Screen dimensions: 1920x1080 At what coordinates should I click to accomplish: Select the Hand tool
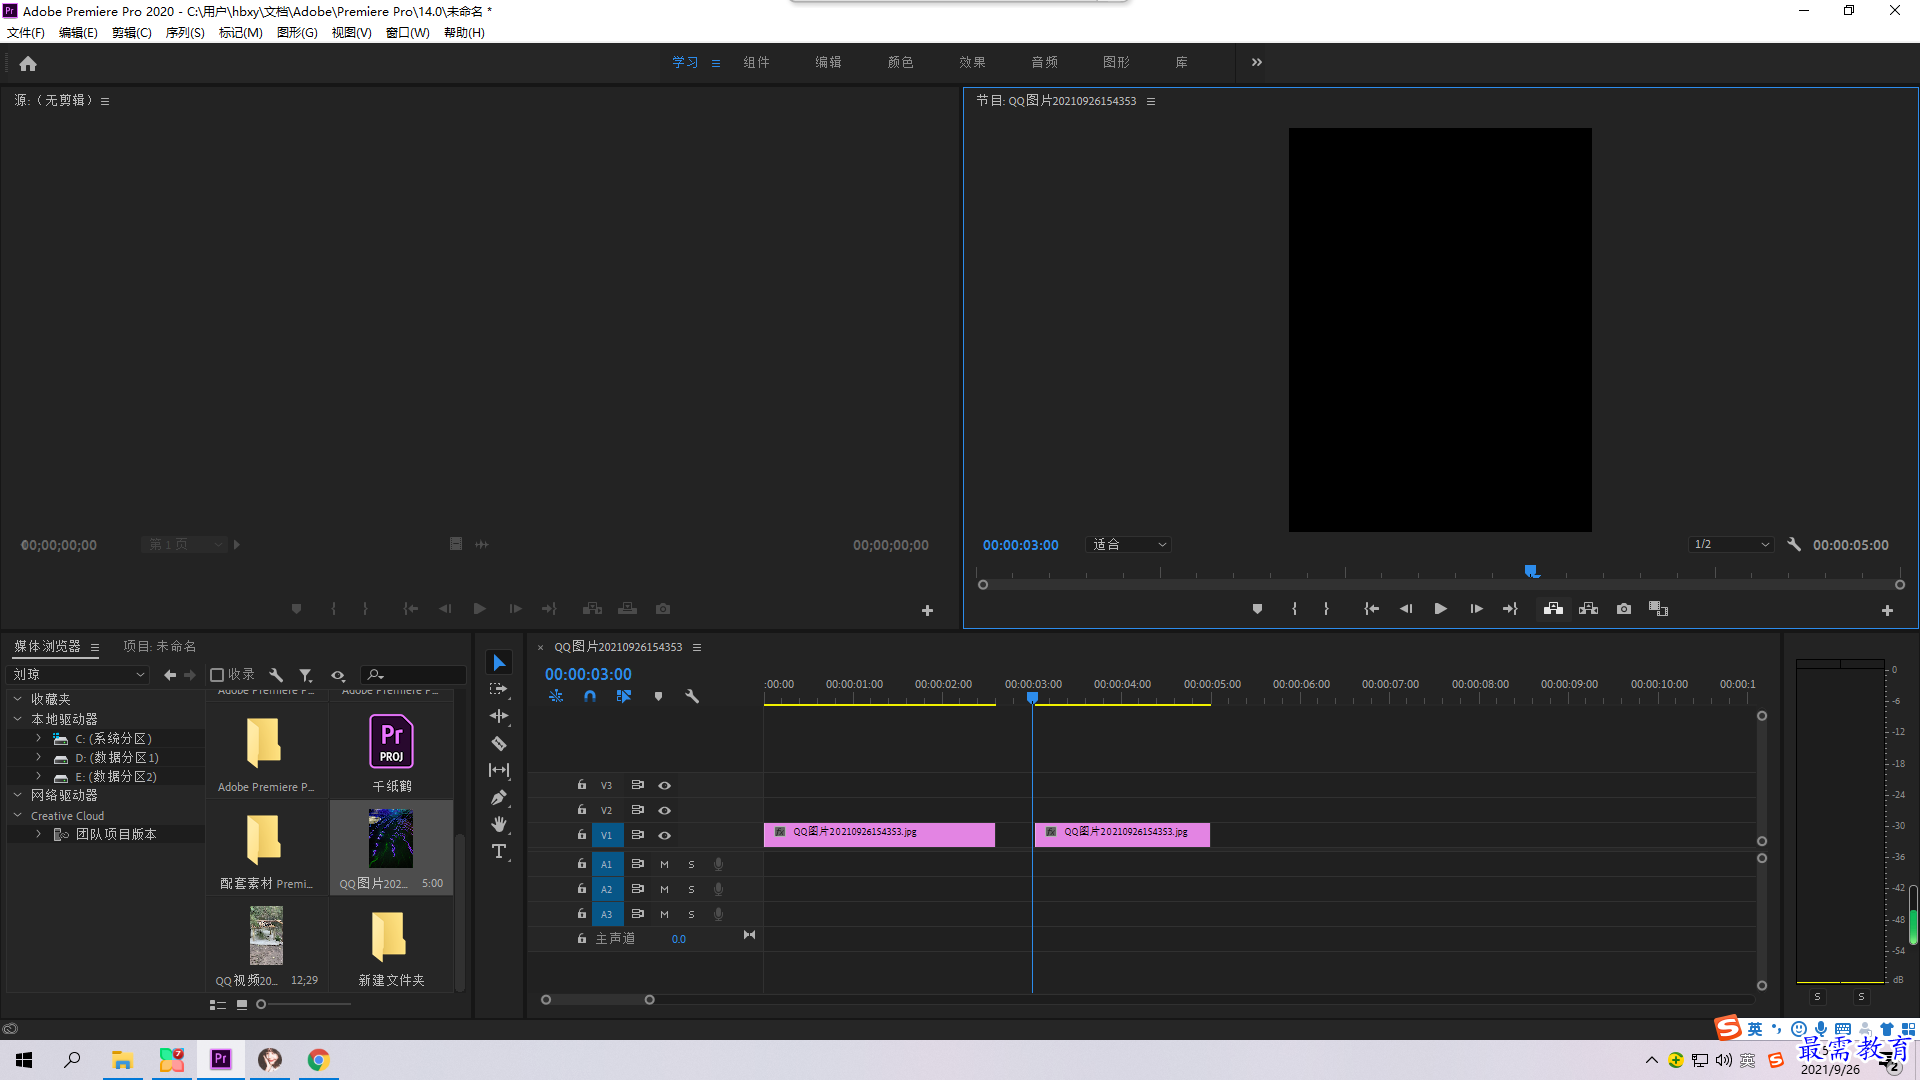(x=499, y=824)
